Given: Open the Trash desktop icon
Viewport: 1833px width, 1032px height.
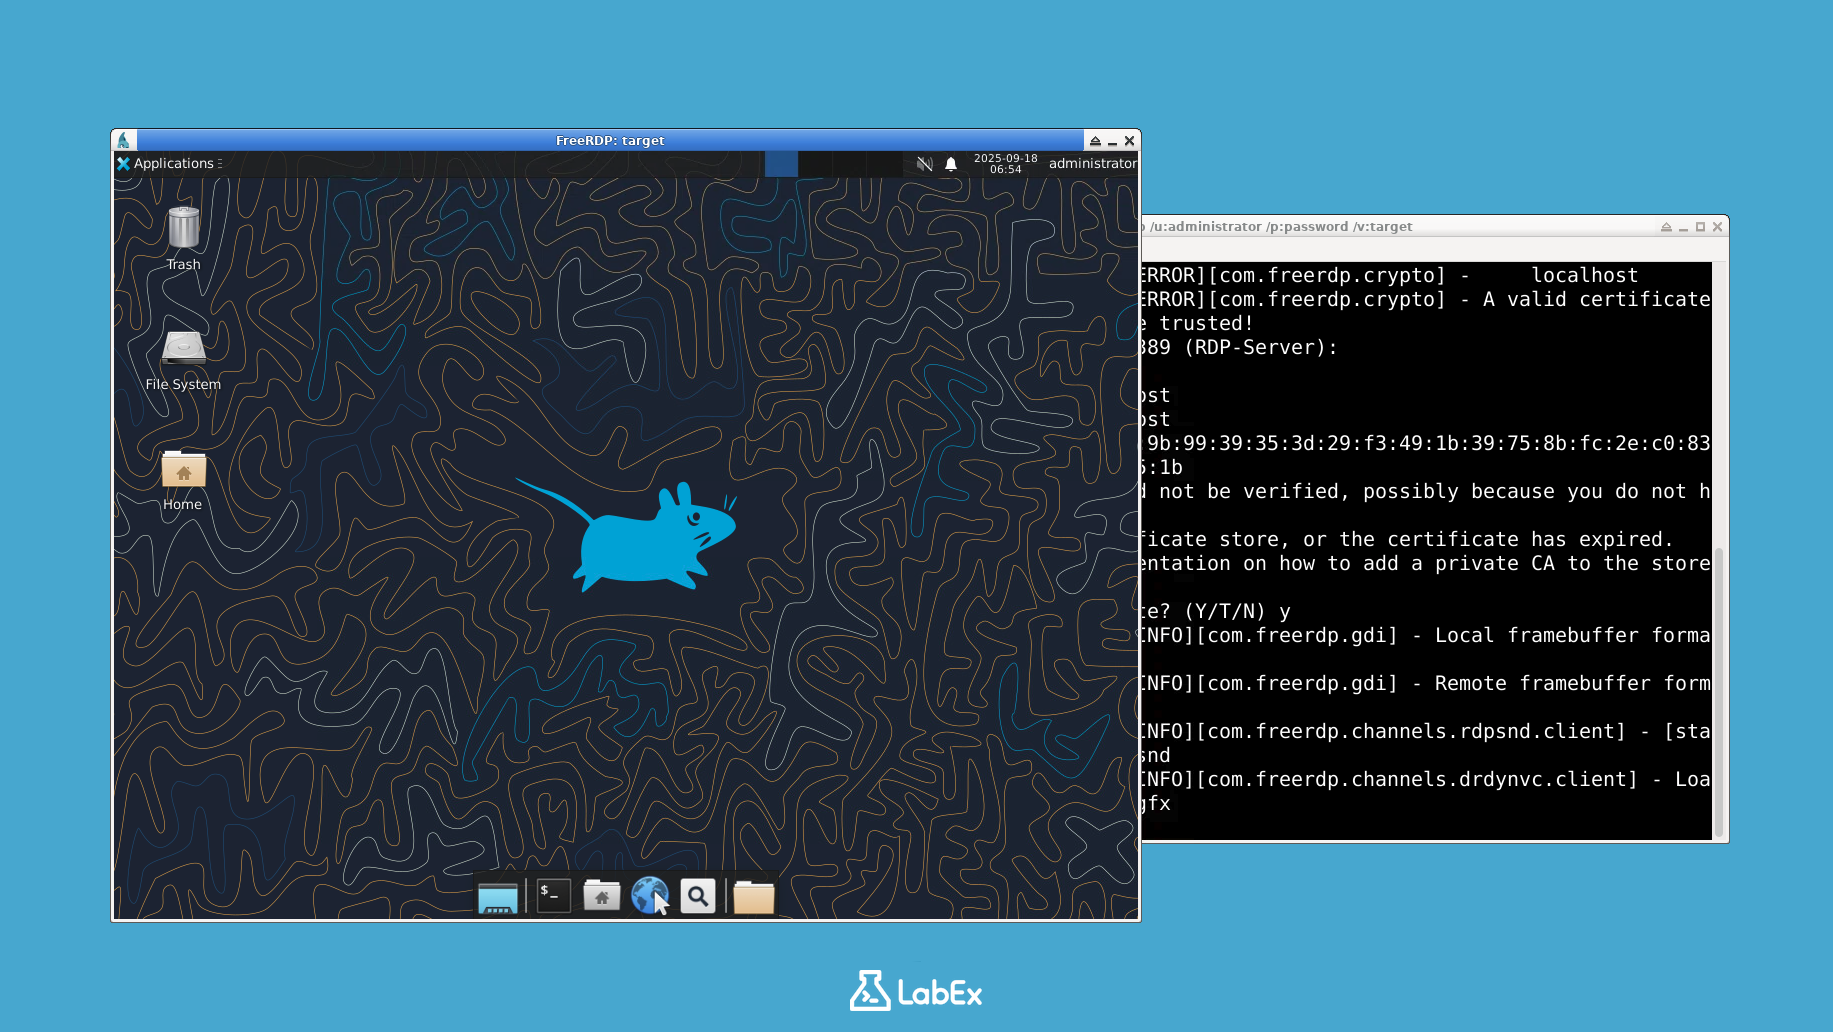Looking at the screenshot, I should pyautogui.click(x=183, y=229).
